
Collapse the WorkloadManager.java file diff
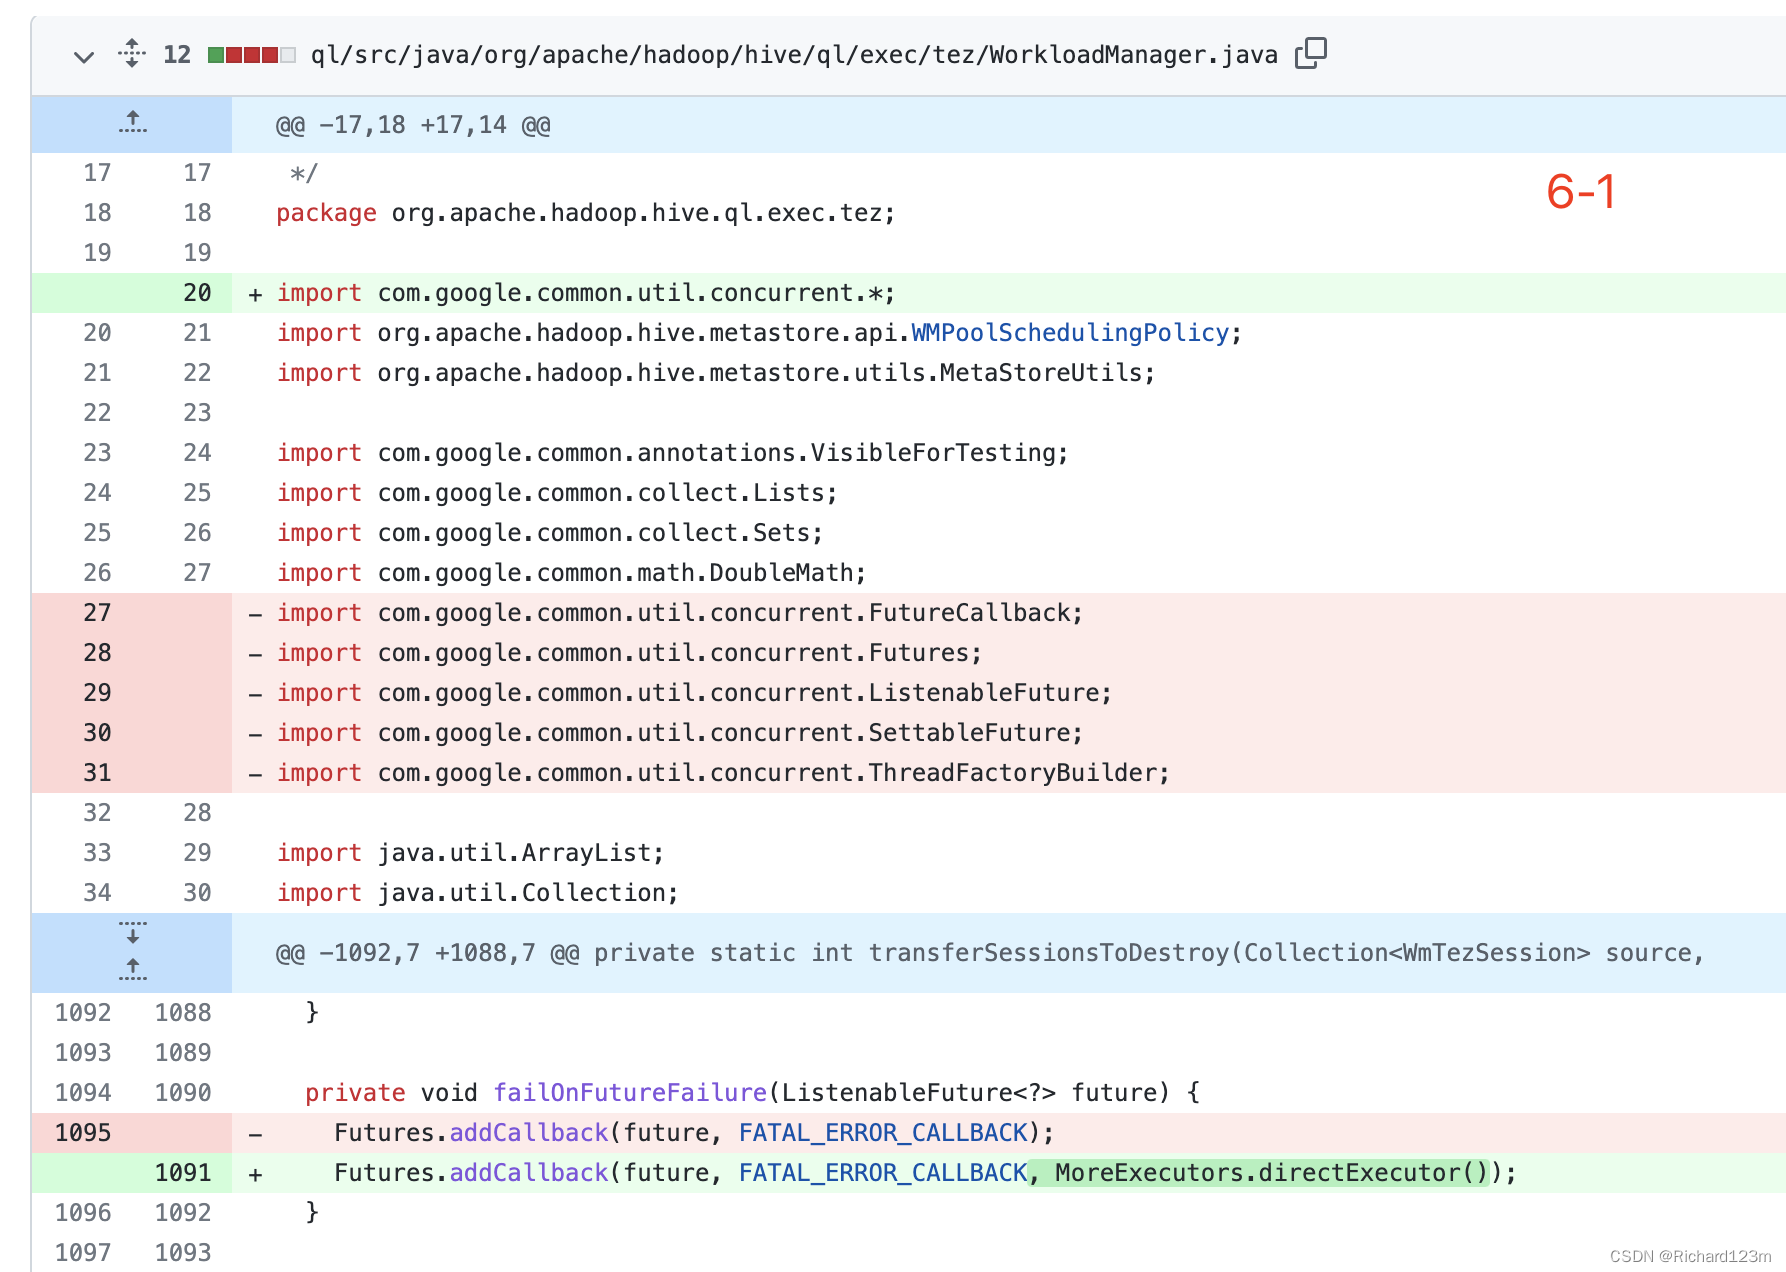point(84,57)
